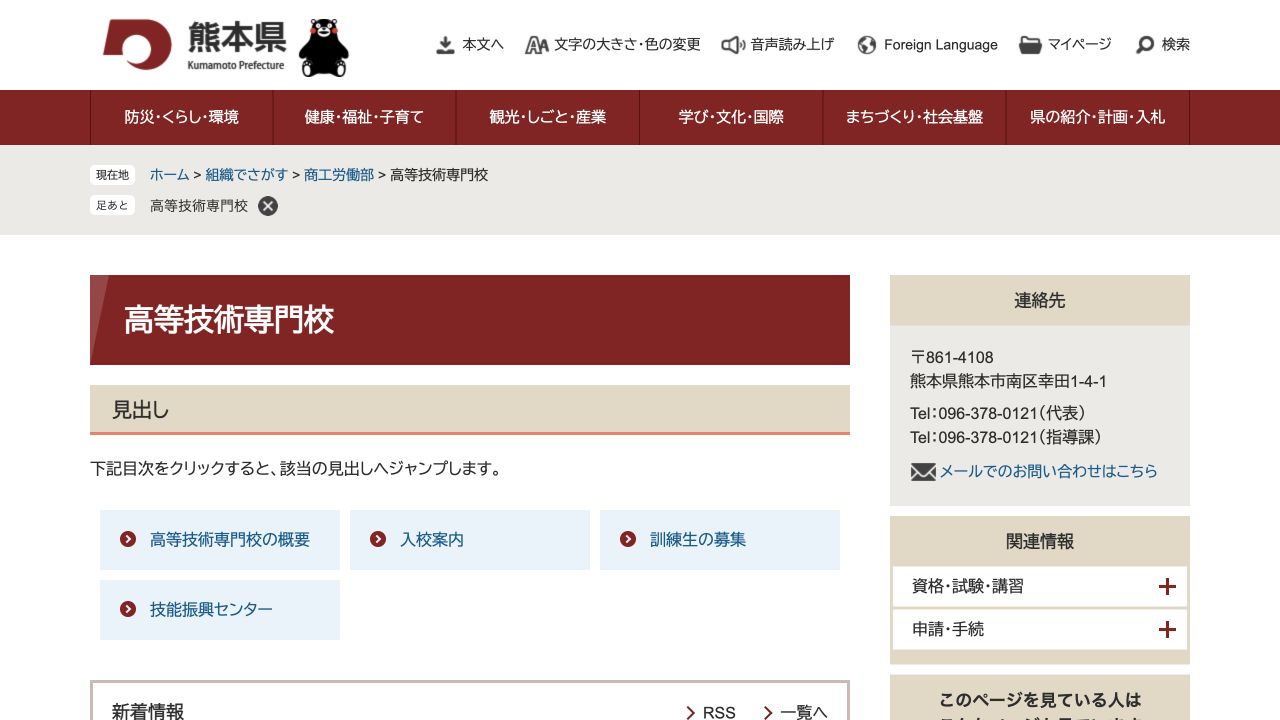
Task: Click the envelope mail icon
Action: tap(923, 471)
